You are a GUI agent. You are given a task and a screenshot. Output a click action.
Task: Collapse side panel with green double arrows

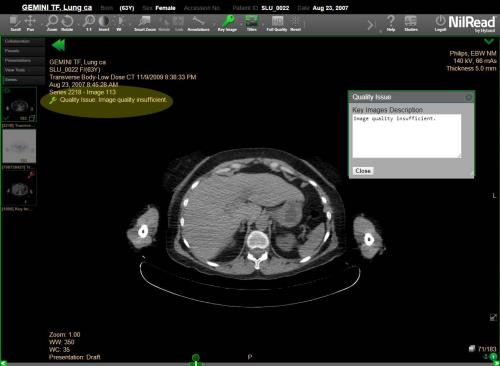pyautogui.click(x=58, y=45)
